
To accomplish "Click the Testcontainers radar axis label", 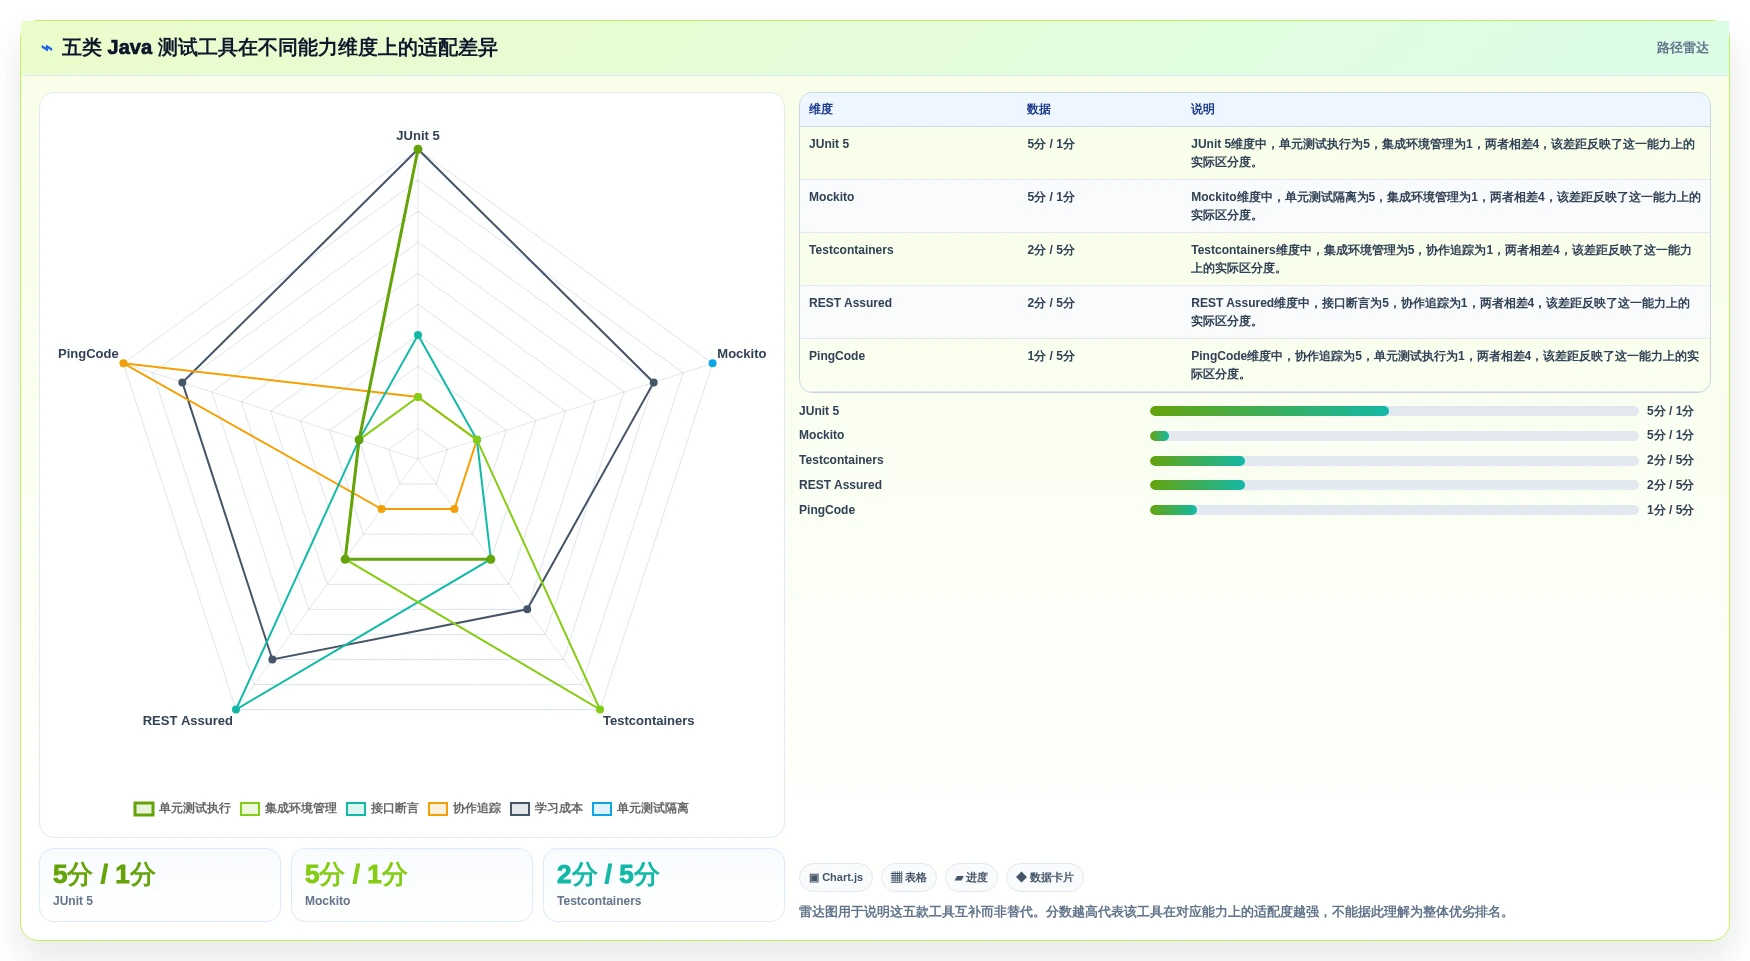I will (648, 721).
